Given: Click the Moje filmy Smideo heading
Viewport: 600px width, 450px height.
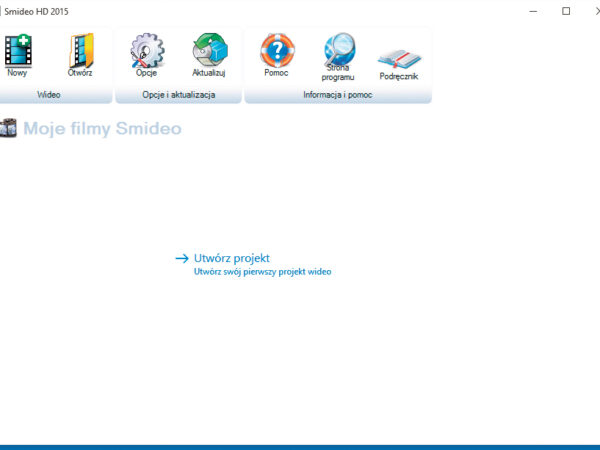Looking at the screenshot, I should pos(102,128).
